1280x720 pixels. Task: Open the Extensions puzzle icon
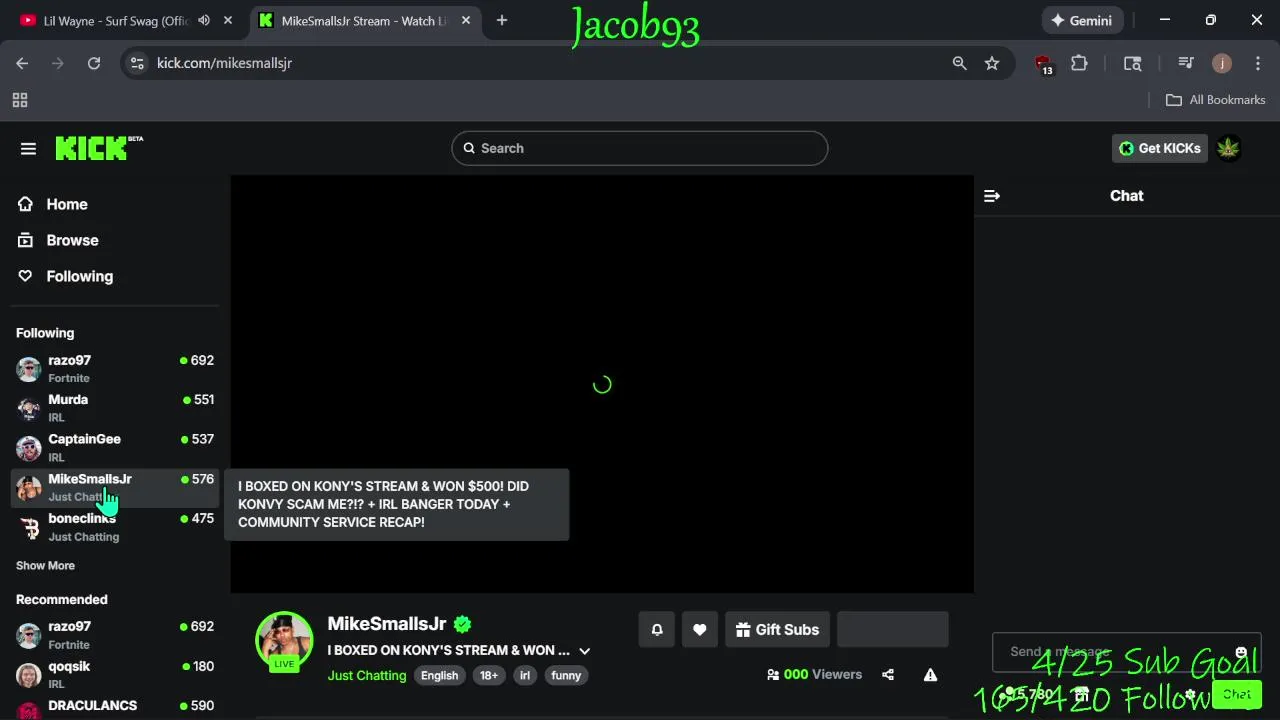click(1079, 63)
